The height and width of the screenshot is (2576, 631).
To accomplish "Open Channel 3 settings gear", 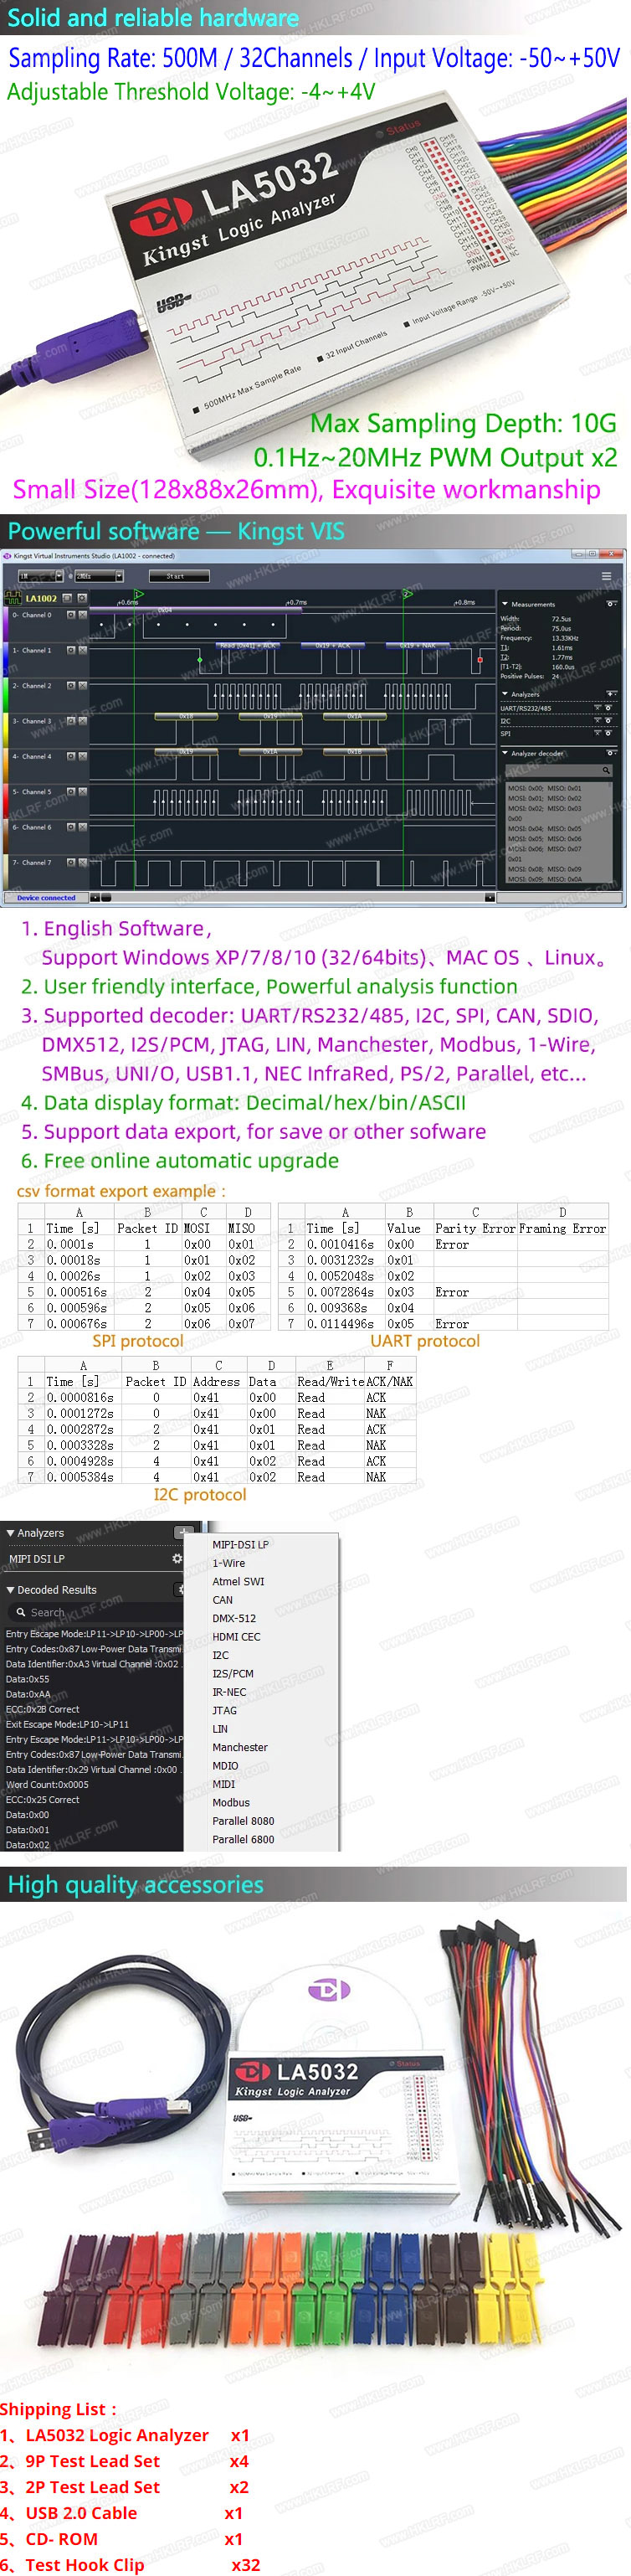I will tap(71, 721).
